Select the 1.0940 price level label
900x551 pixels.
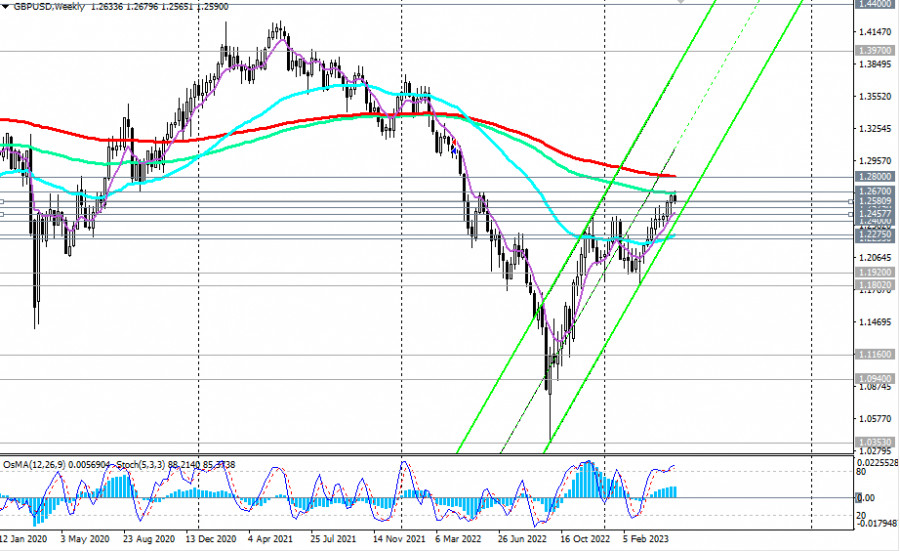tap(875, 379)
